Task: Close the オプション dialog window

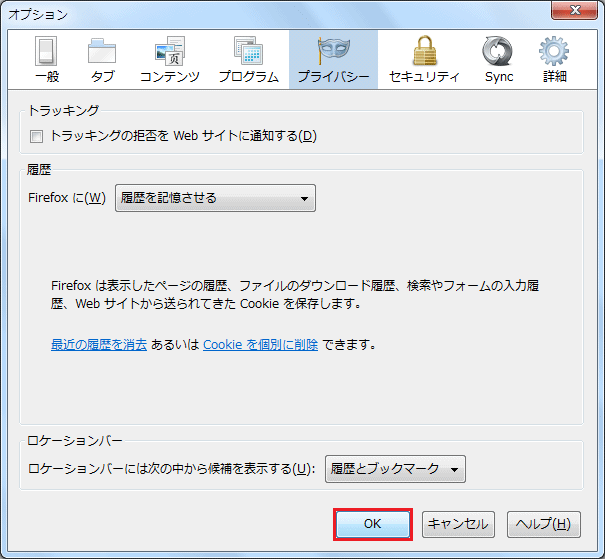Action: 575,10
